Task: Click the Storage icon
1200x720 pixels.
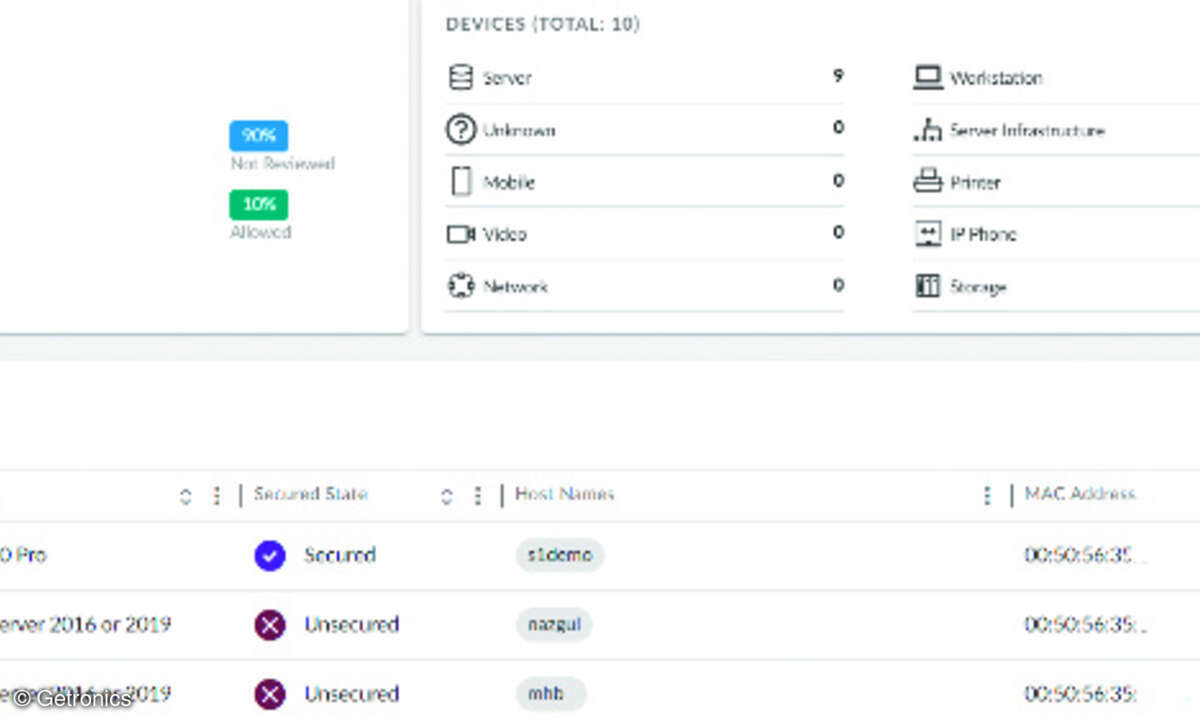Action: (x=928, y=286)
